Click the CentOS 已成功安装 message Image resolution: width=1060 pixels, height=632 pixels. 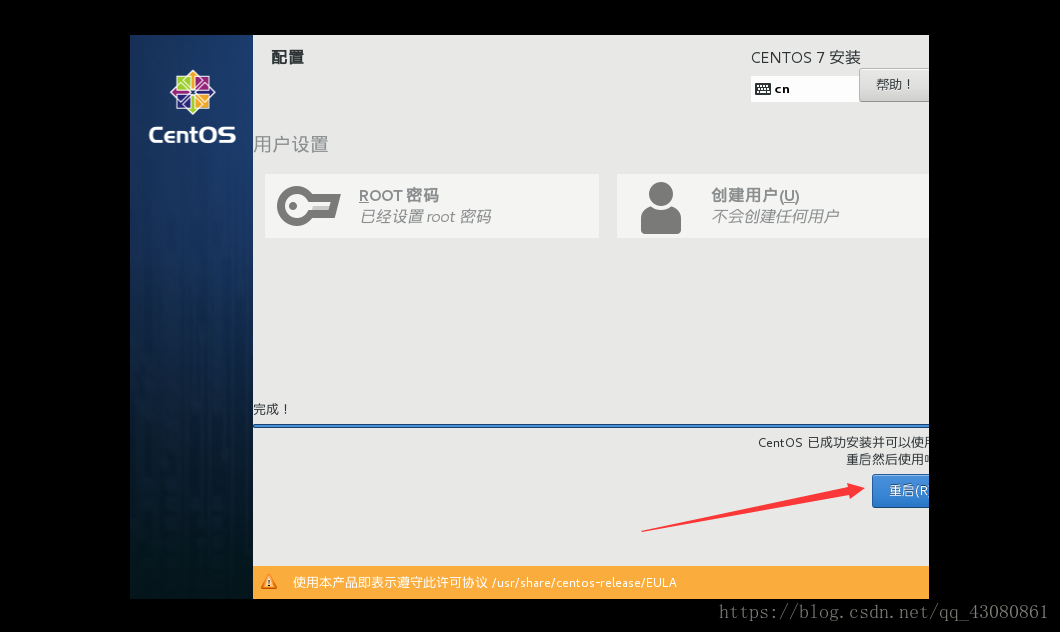point(844,443)
